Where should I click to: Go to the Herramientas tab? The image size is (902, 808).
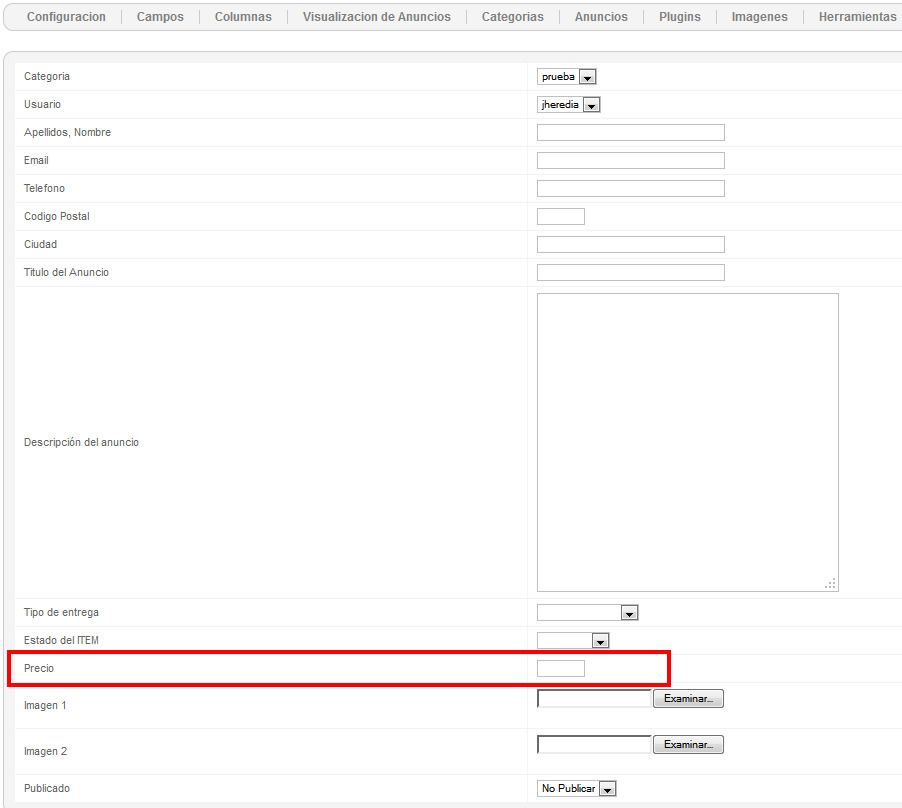[x=857, y=17]
